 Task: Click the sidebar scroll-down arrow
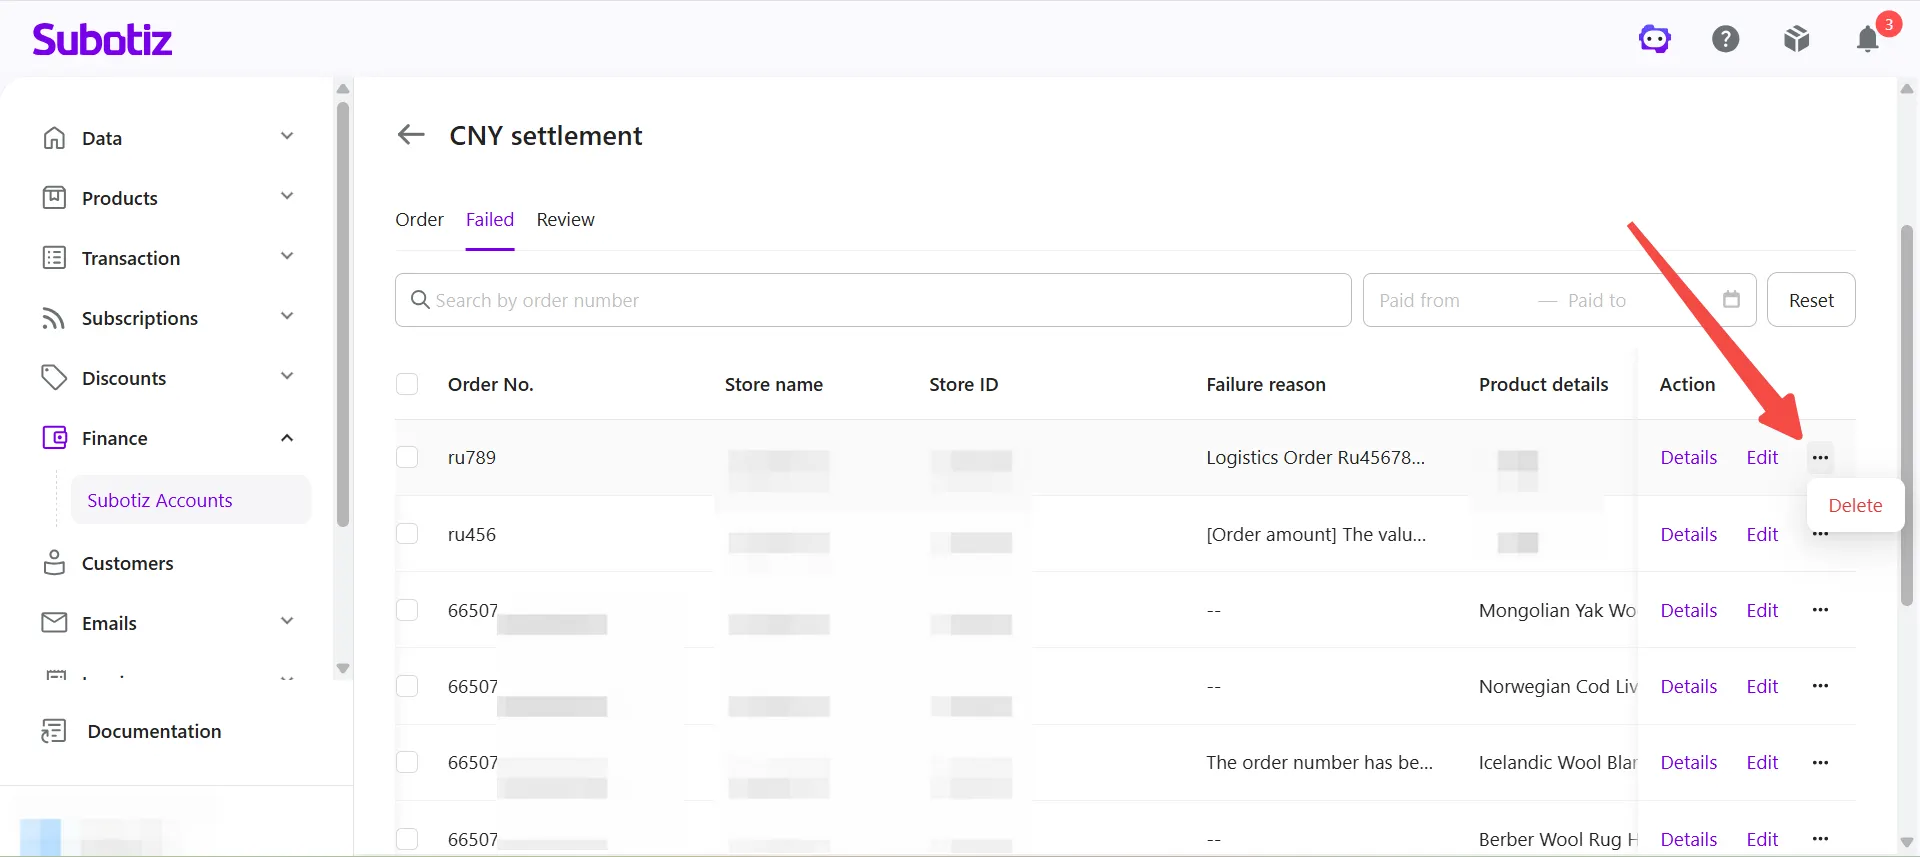[343, 668]
